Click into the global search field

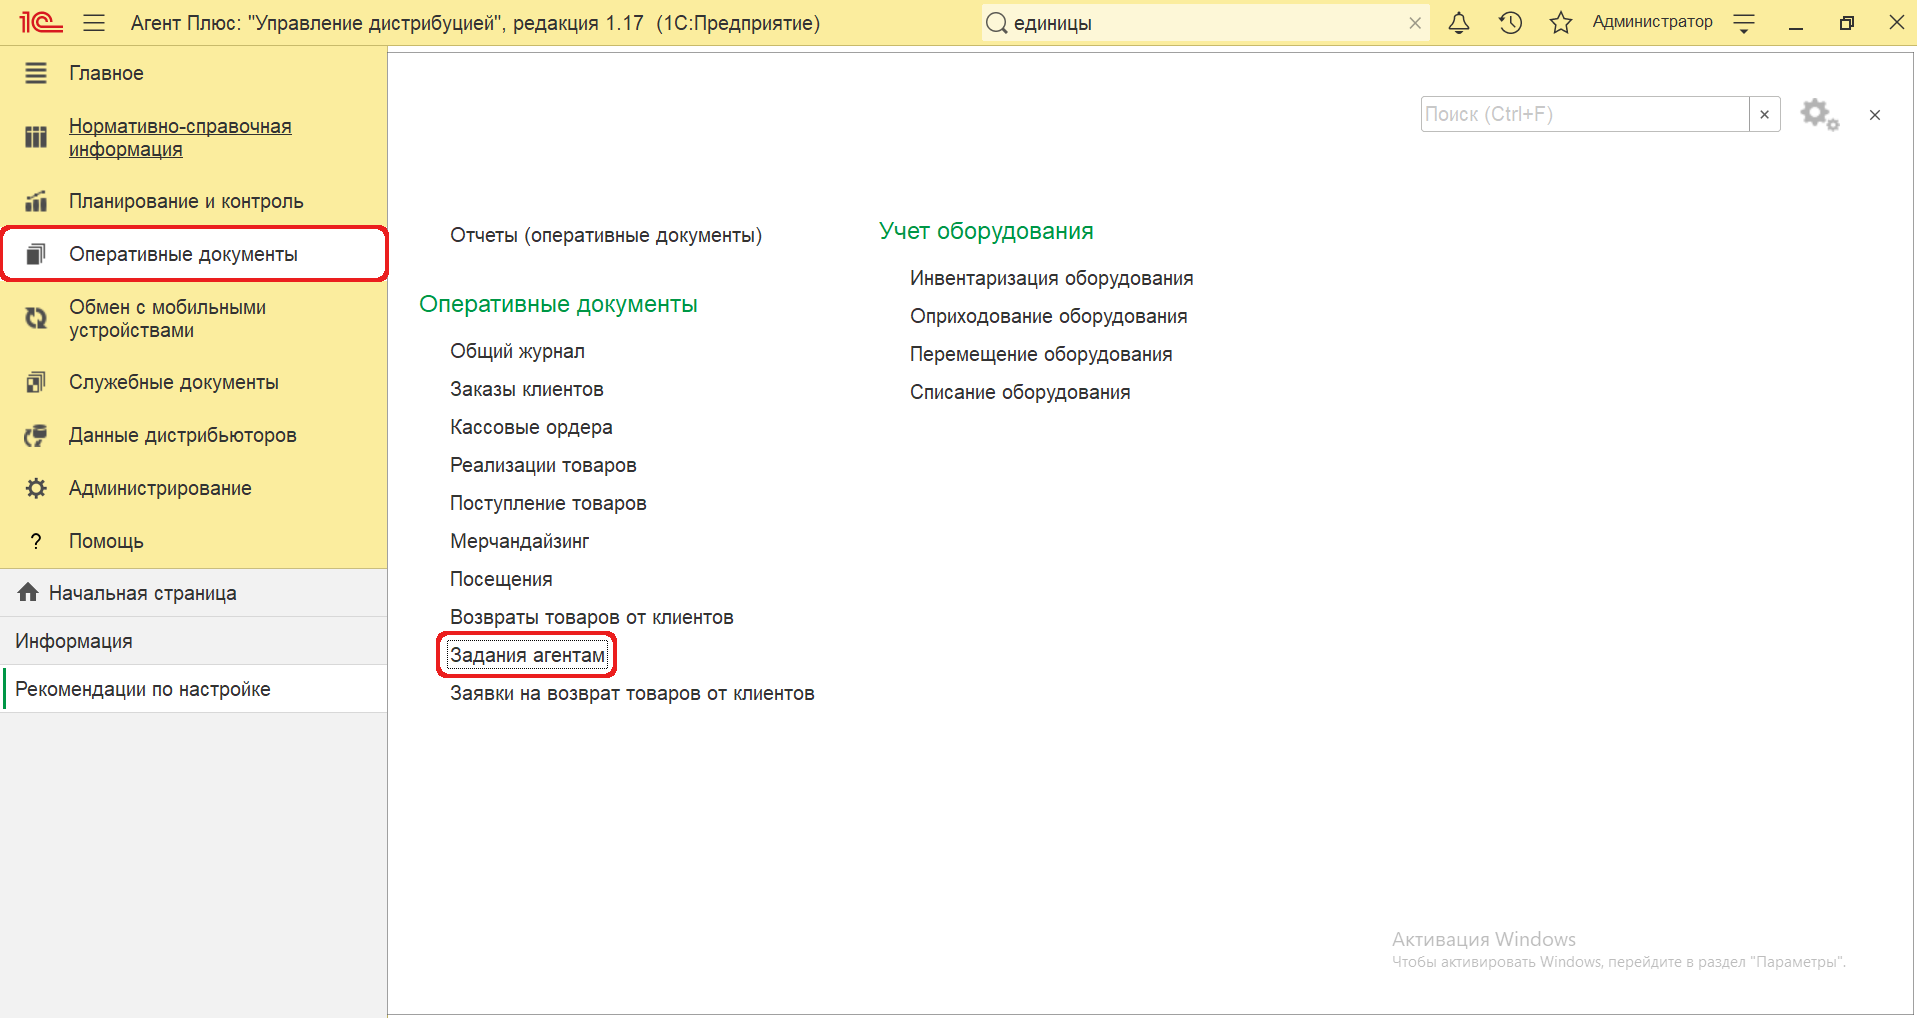tap(1206, 23)
